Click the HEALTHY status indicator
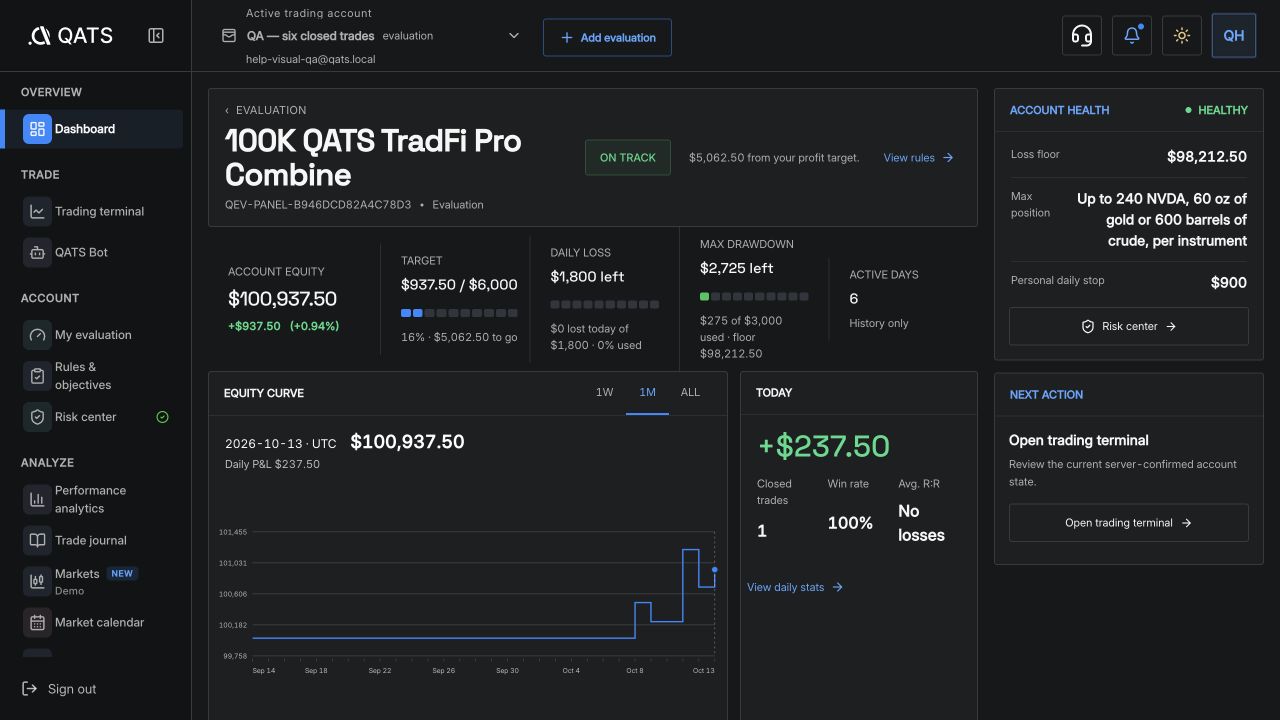 [1216, 110]
